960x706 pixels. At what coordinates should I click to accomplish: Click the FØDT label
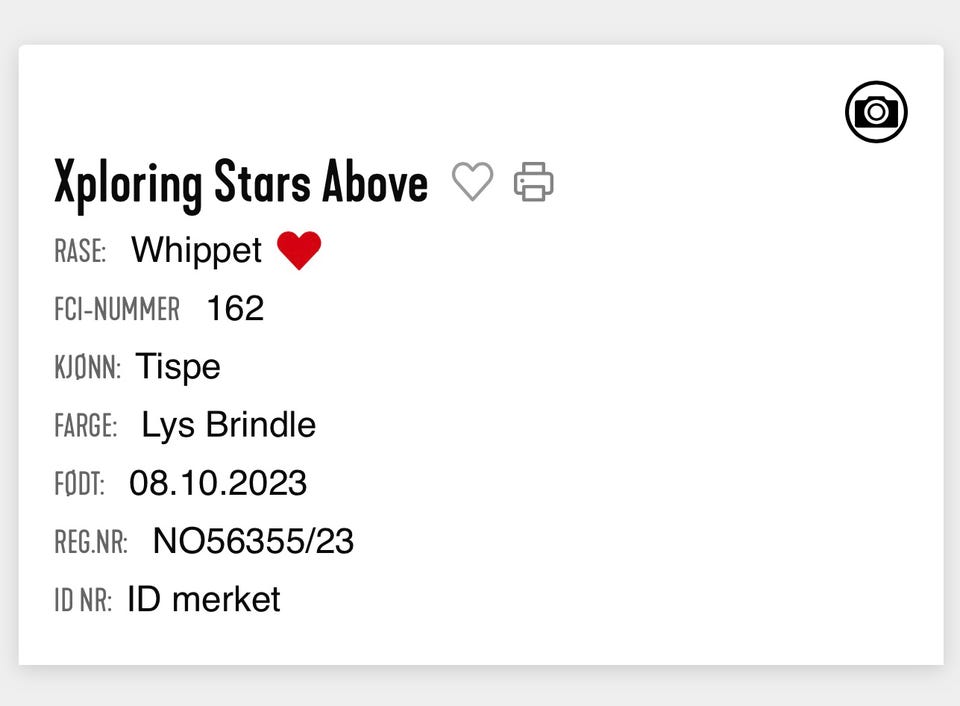pos(79,485)
